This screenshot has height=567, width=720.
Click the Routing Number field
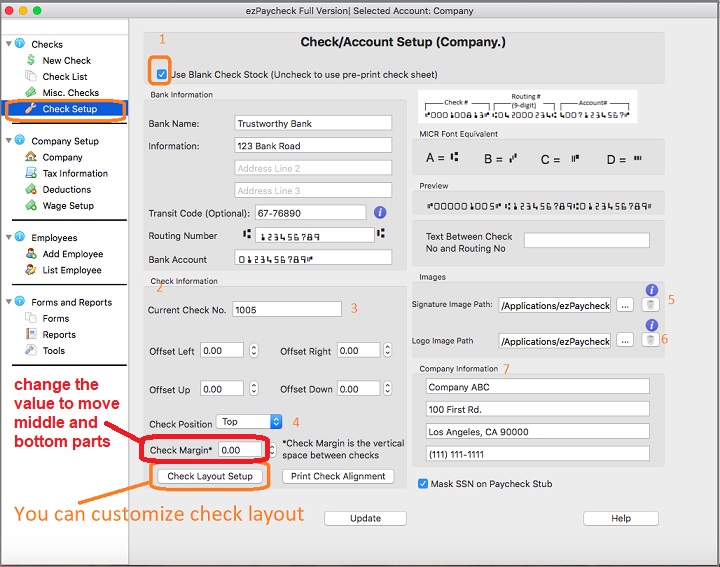[x=315, y=235]
